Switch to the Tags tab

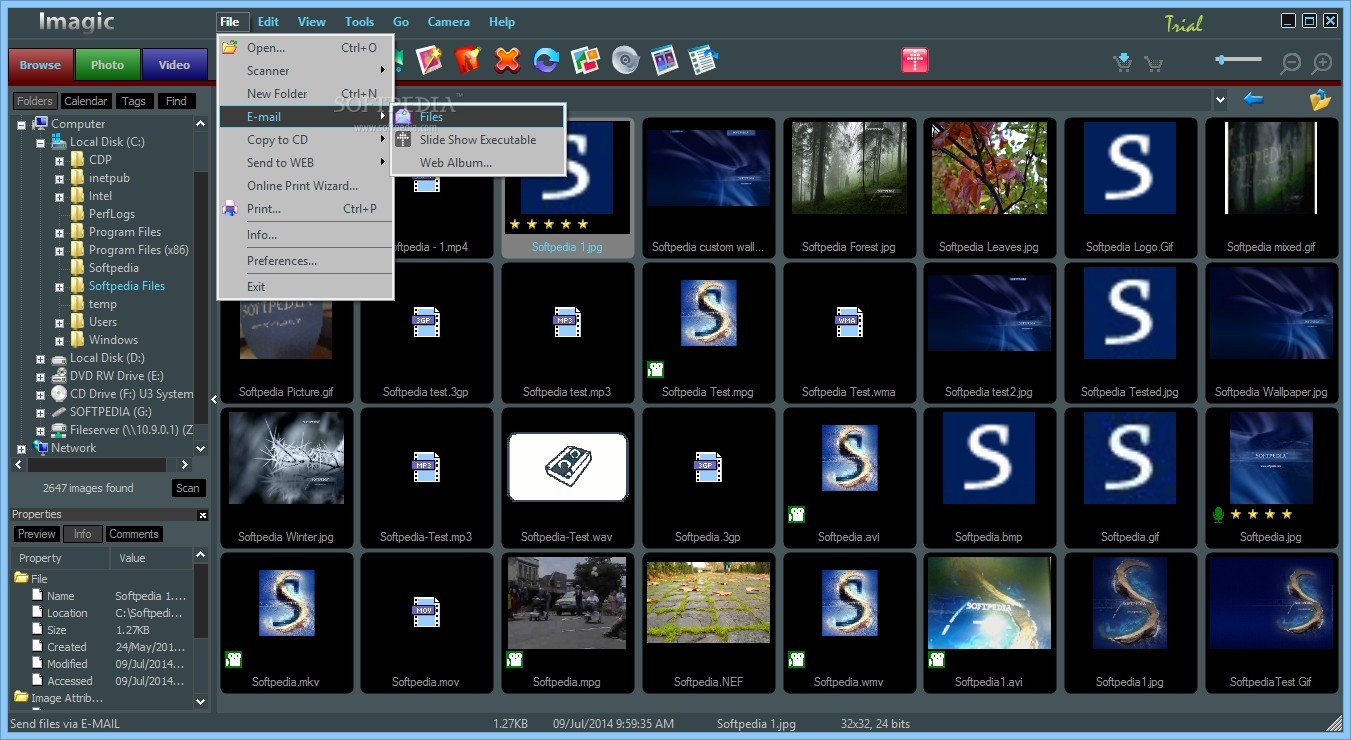(134, 101)
